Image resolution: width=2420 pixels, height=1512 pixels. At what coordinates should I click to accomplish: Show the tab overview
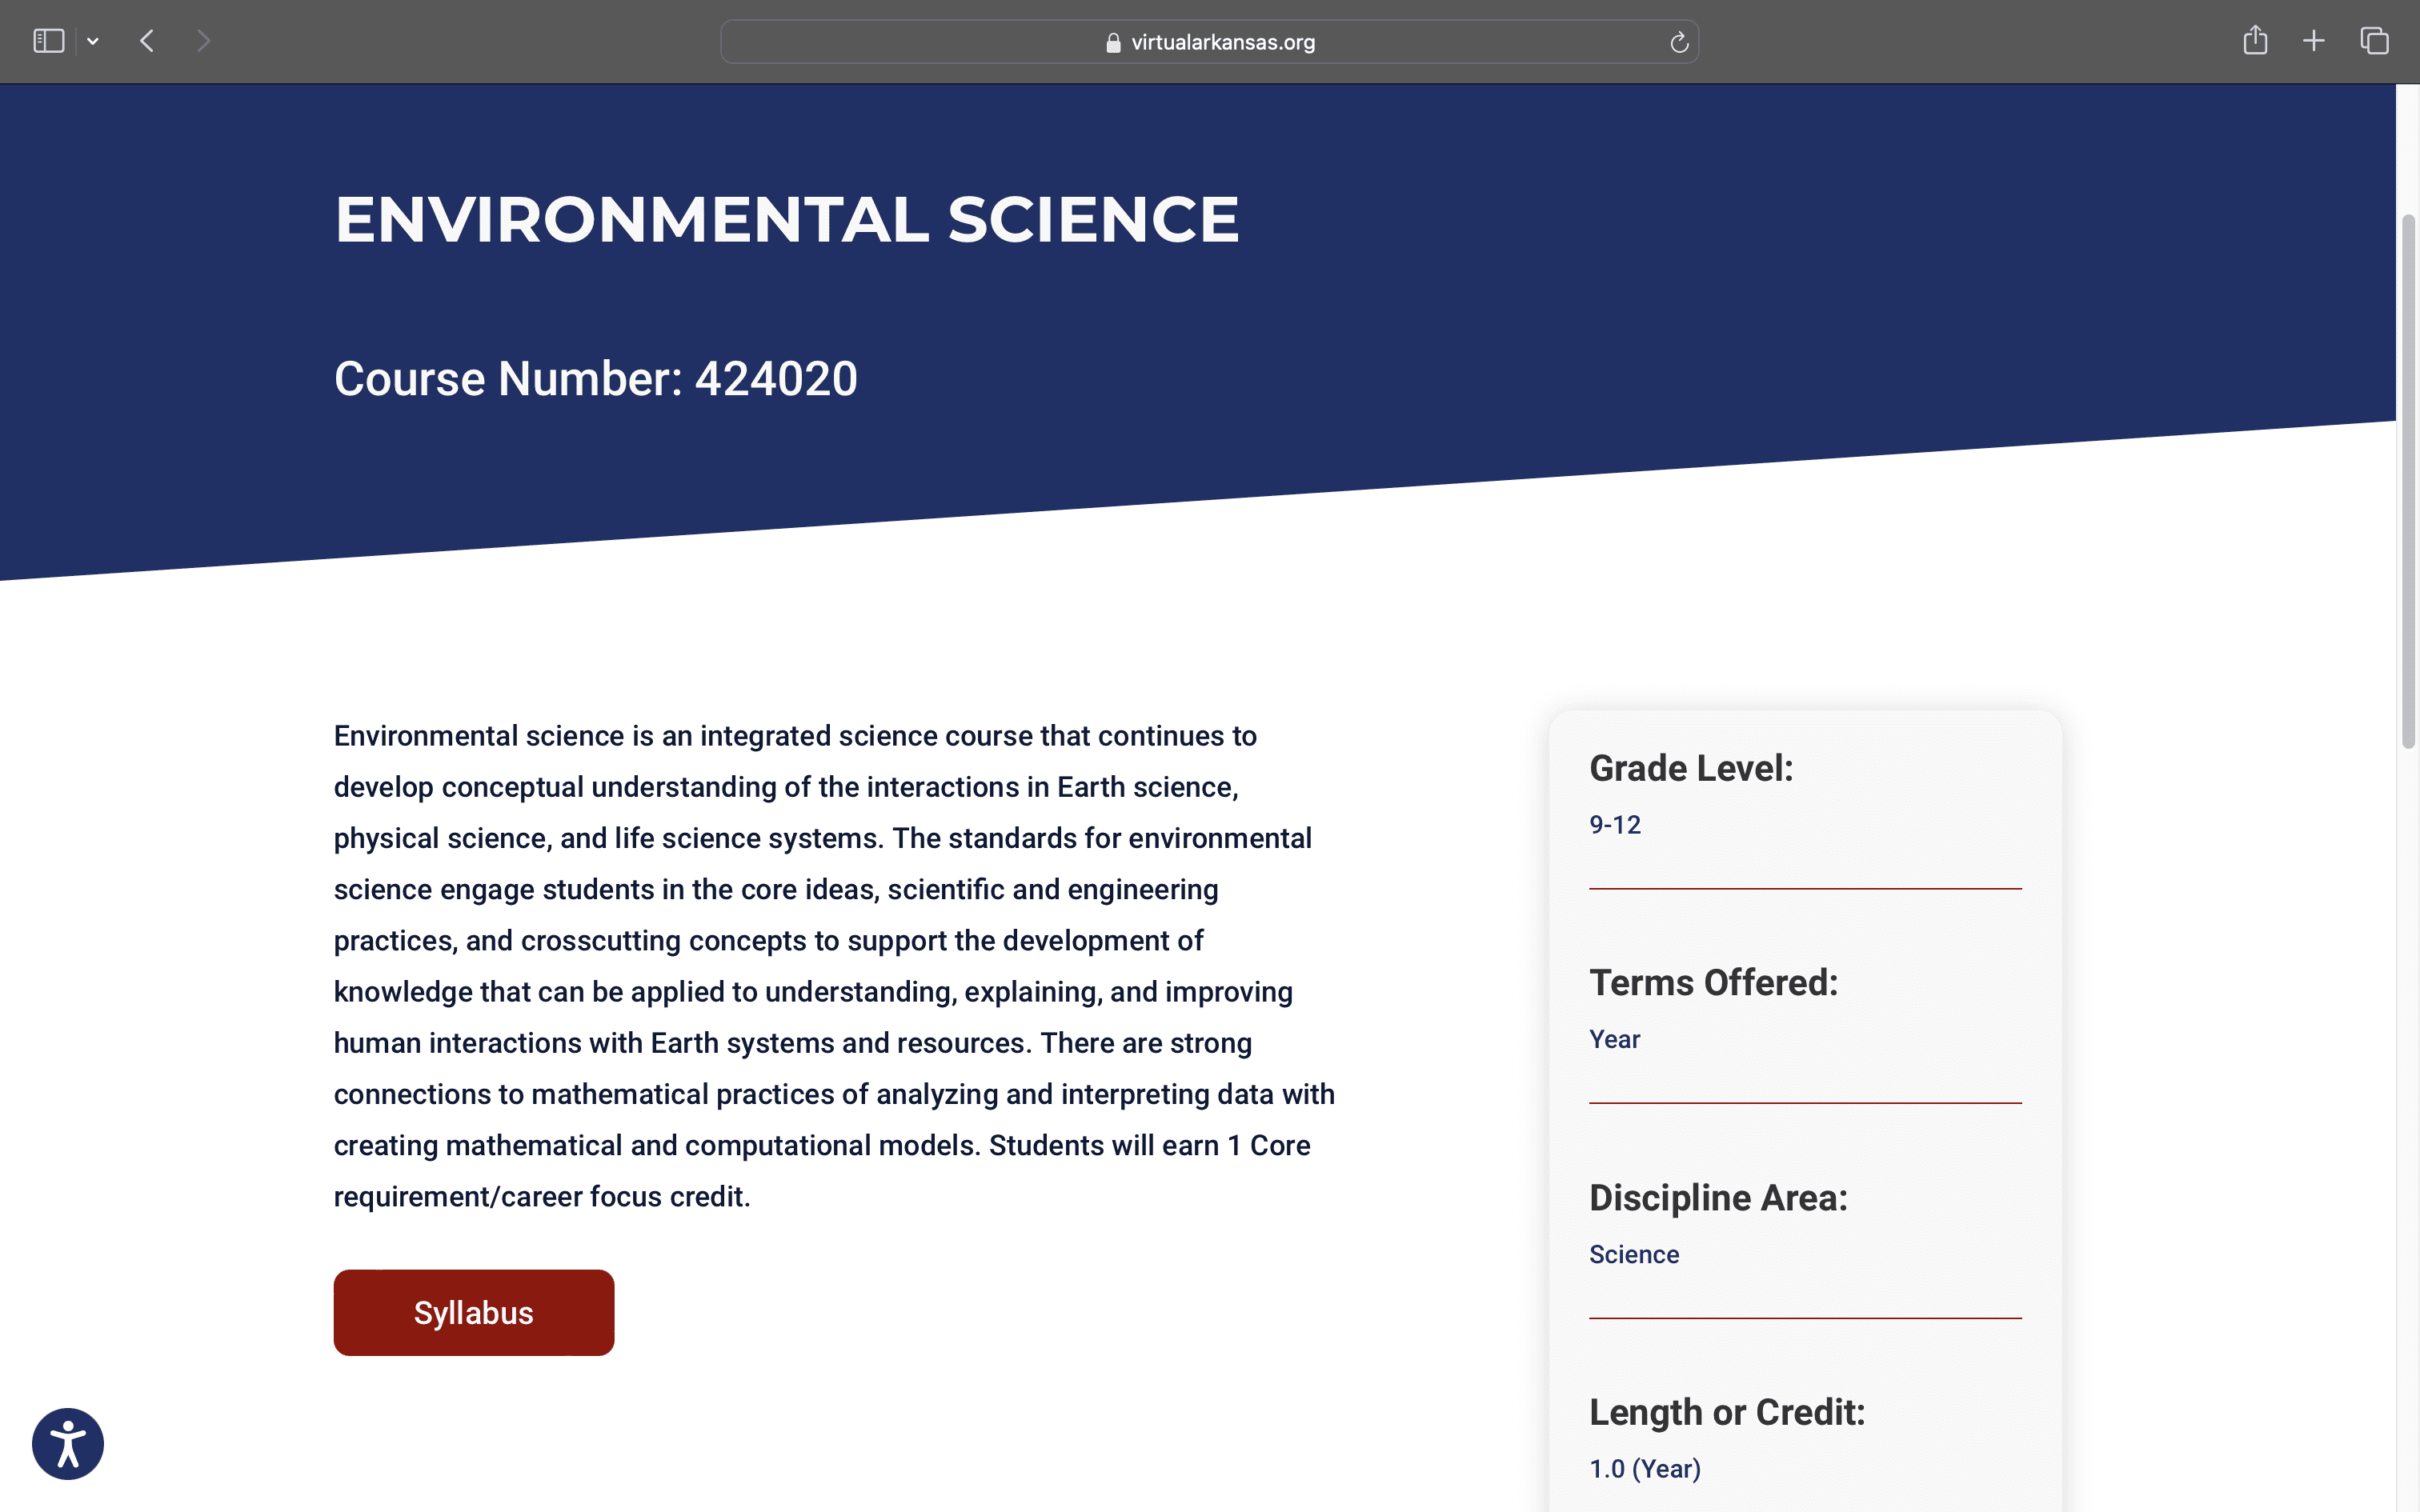coord(2375,41)
